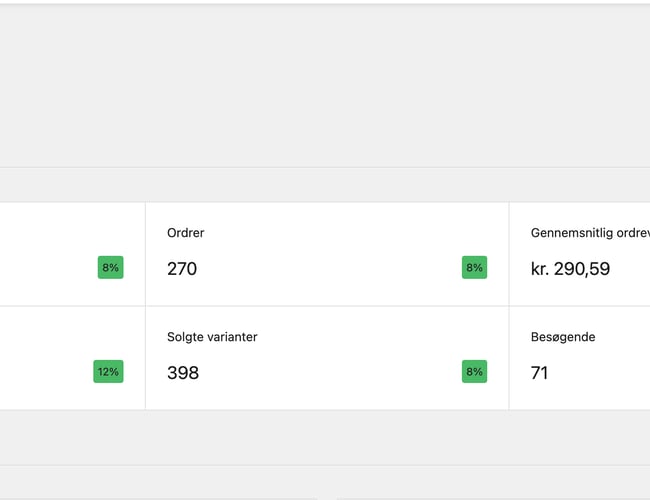
Task: Click the 12% green percentage badge
Action: (x=108, y=372)
